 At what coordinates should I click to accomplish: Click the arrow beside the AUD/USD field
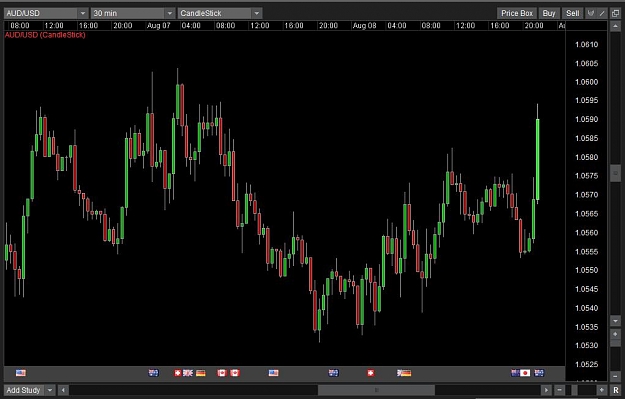click(83, 13)
